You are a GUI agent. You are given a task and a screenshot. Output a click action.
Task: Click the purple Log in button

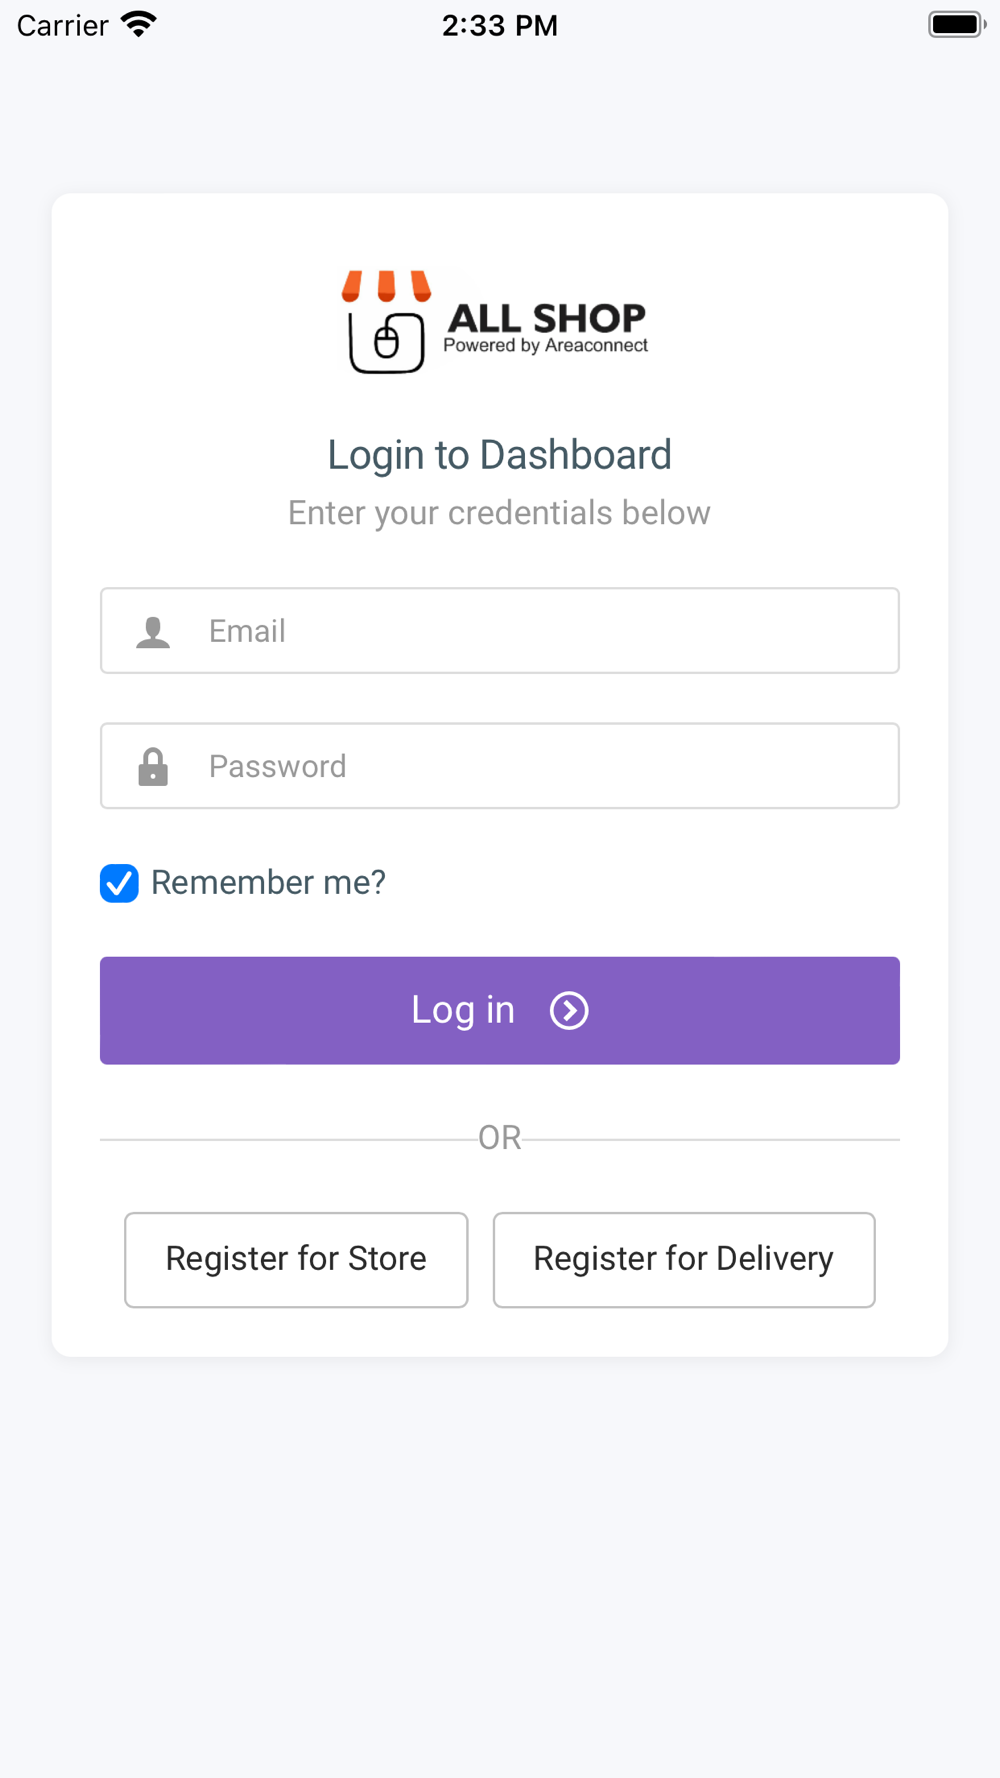pyautogui.click(x=500, y=1011)
